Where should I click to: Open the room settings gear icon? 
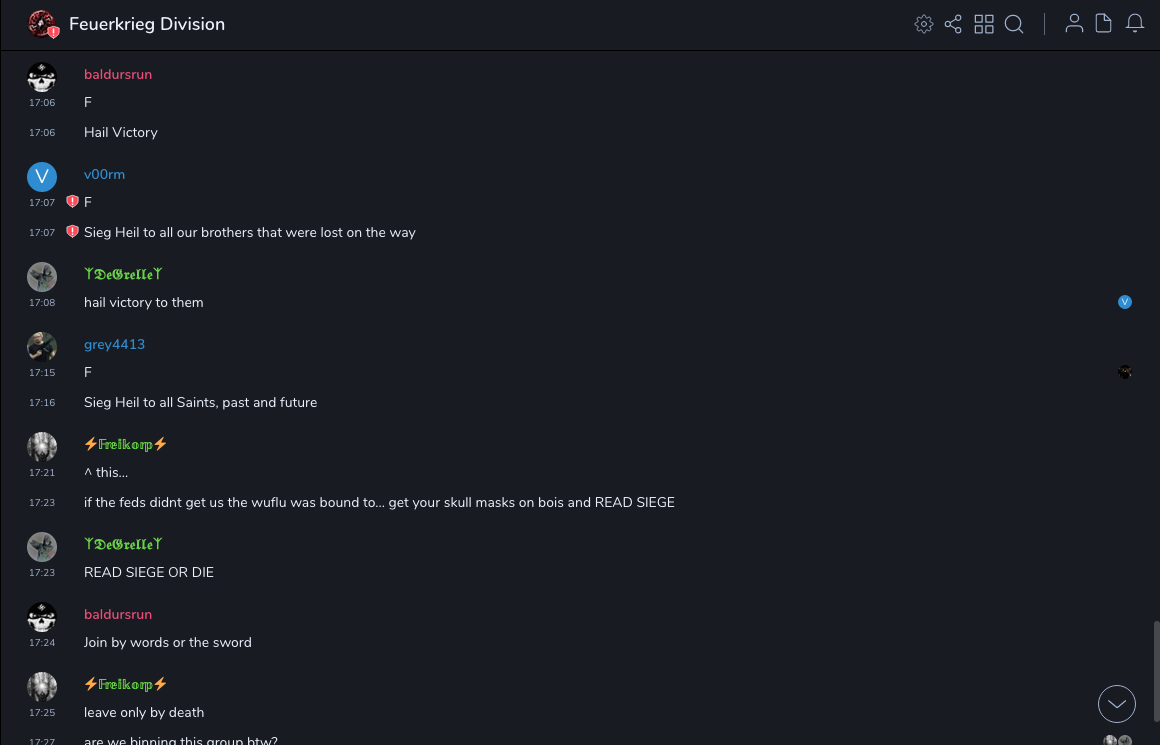(924, 24)
